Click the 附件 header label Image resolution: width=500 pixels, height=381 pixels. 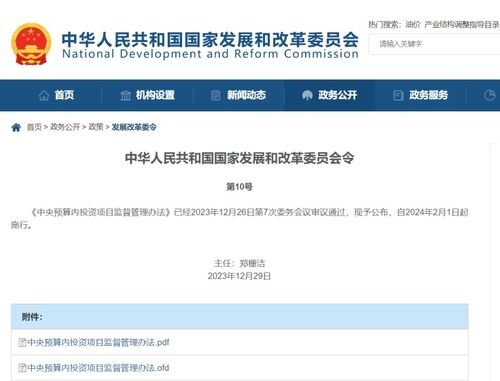coord(32,317)
